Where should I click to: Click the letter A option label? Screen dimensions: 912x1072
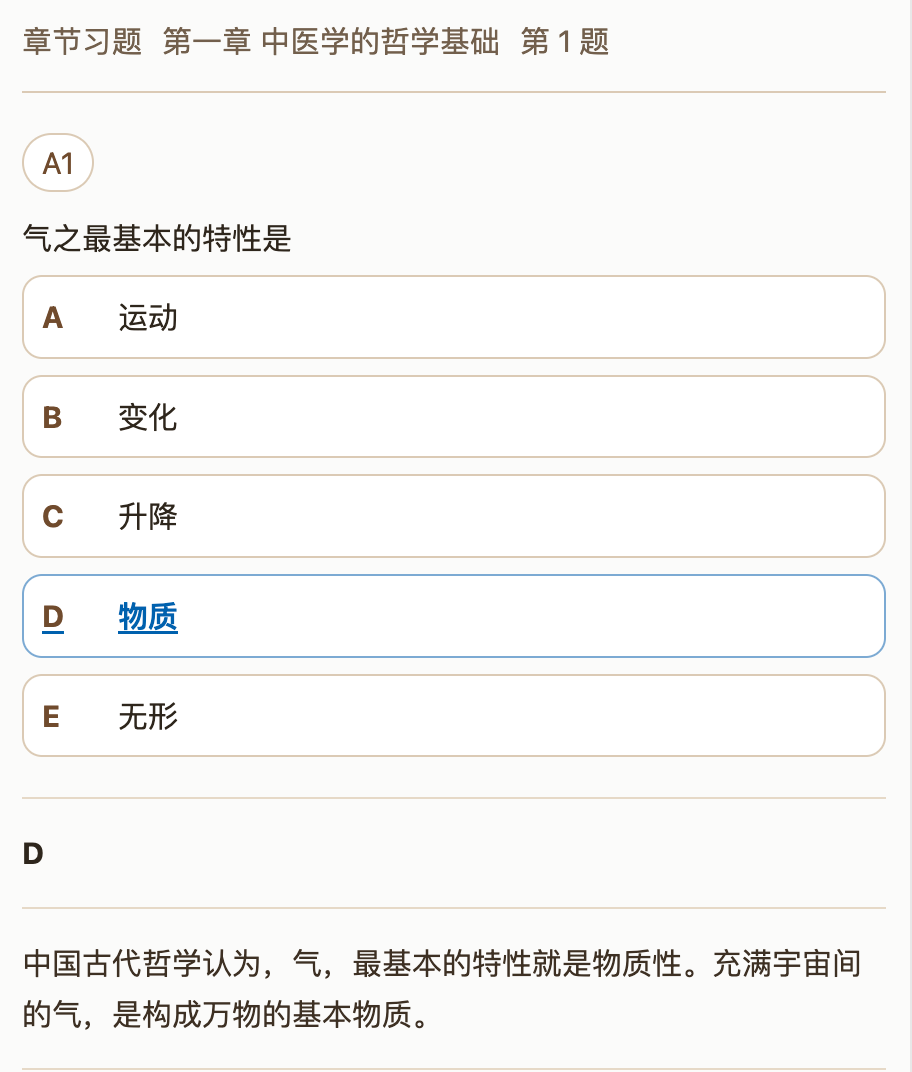click(53, 318)
